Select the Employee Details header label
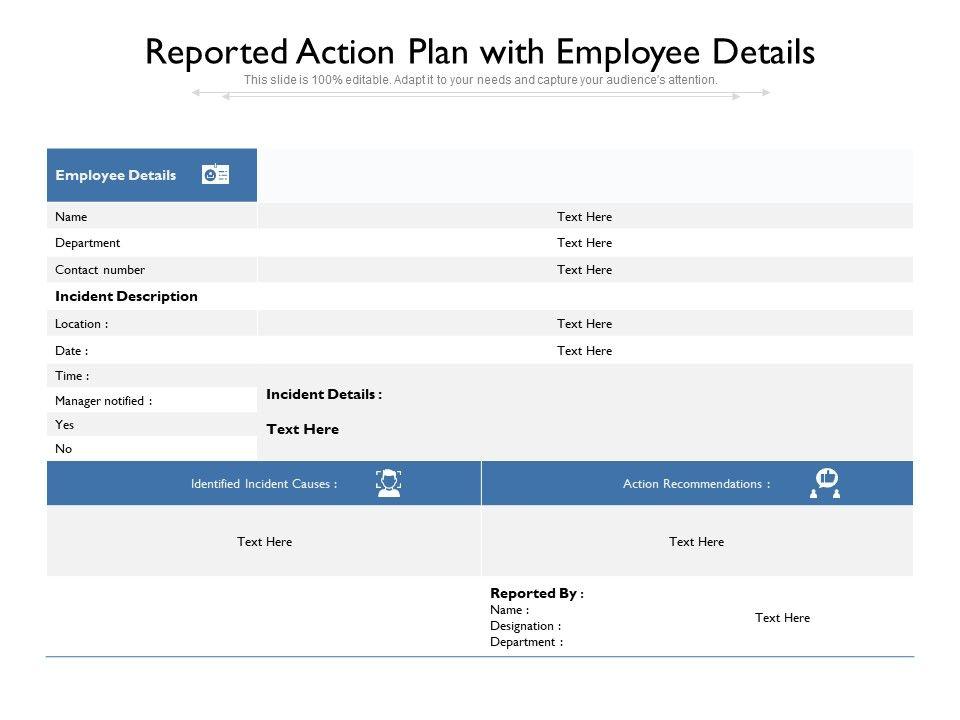The width and height of the screenshot is (960, 720). coord(116,176)
